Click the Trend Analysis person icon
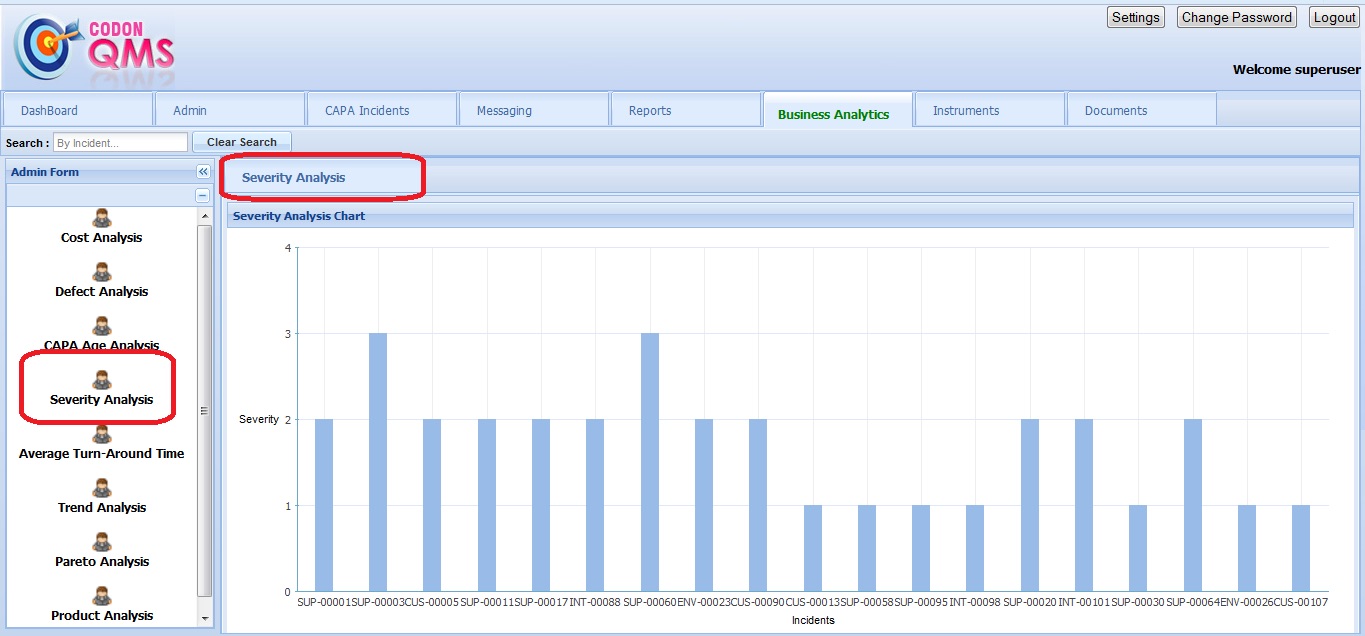The image size is (1365, 636). point(102,488)
